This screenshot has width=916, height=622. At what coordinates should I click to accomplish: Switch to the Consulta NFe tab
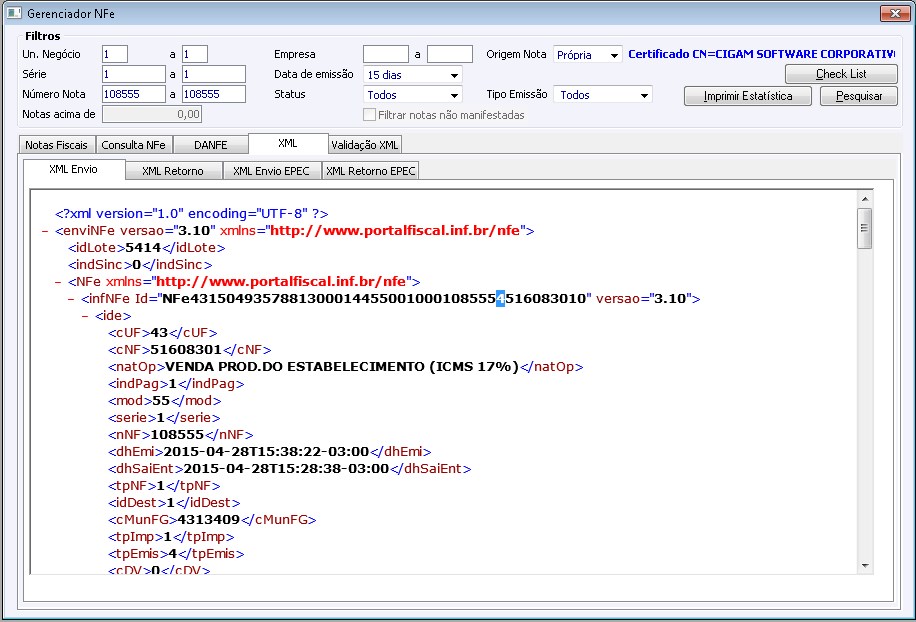133,145
